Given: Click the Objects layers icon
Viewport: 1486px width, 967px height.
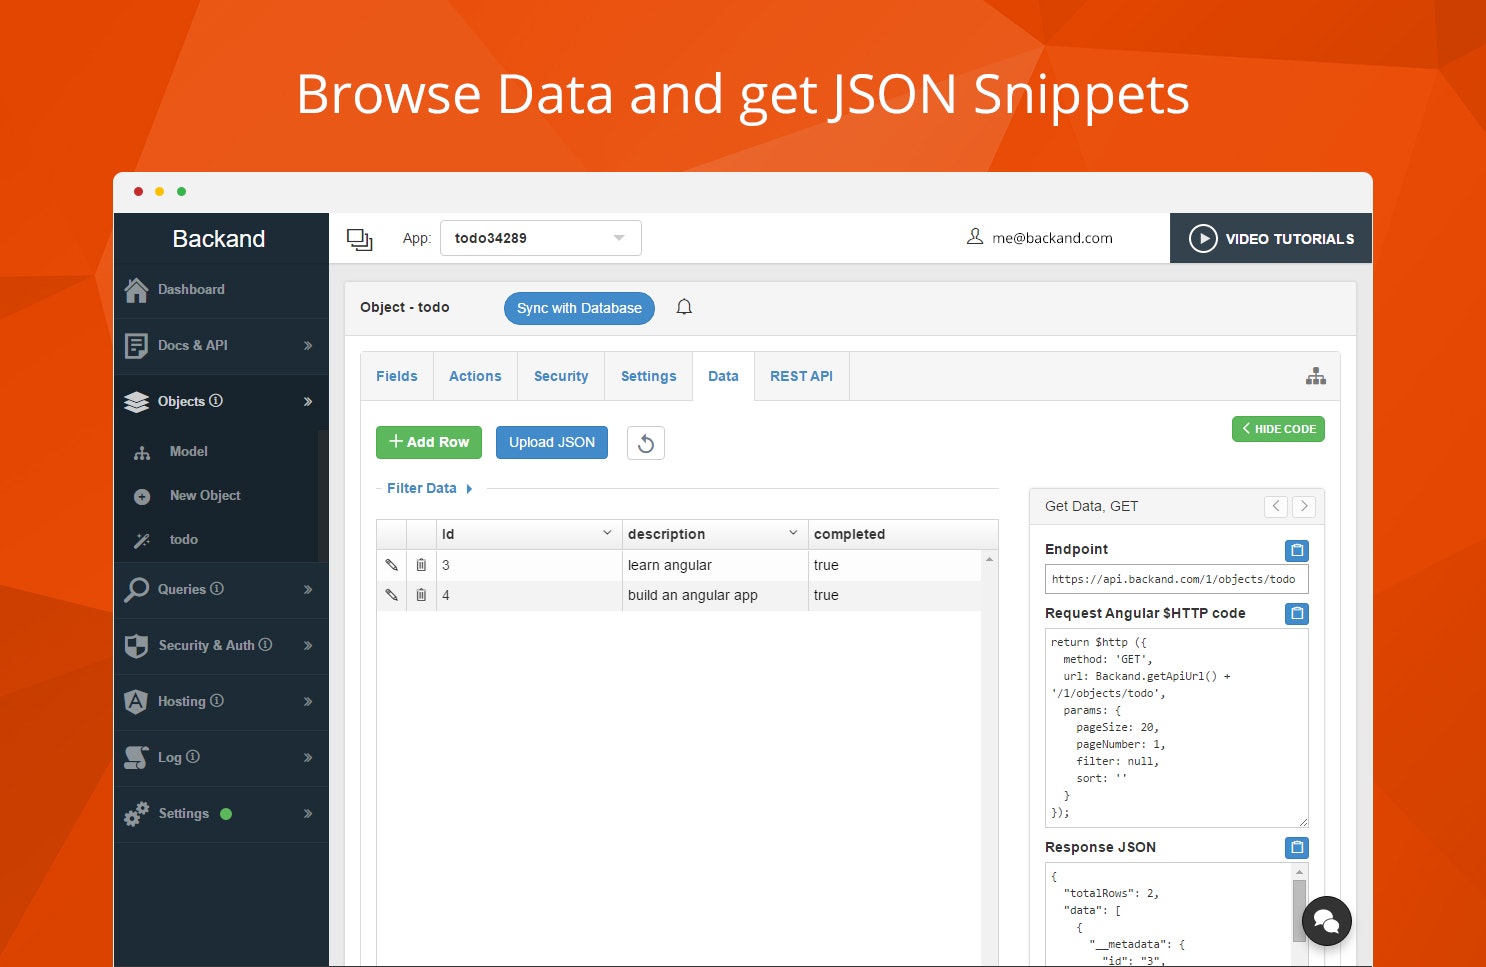Looking at the screenshot, I should tap(136, 402).
